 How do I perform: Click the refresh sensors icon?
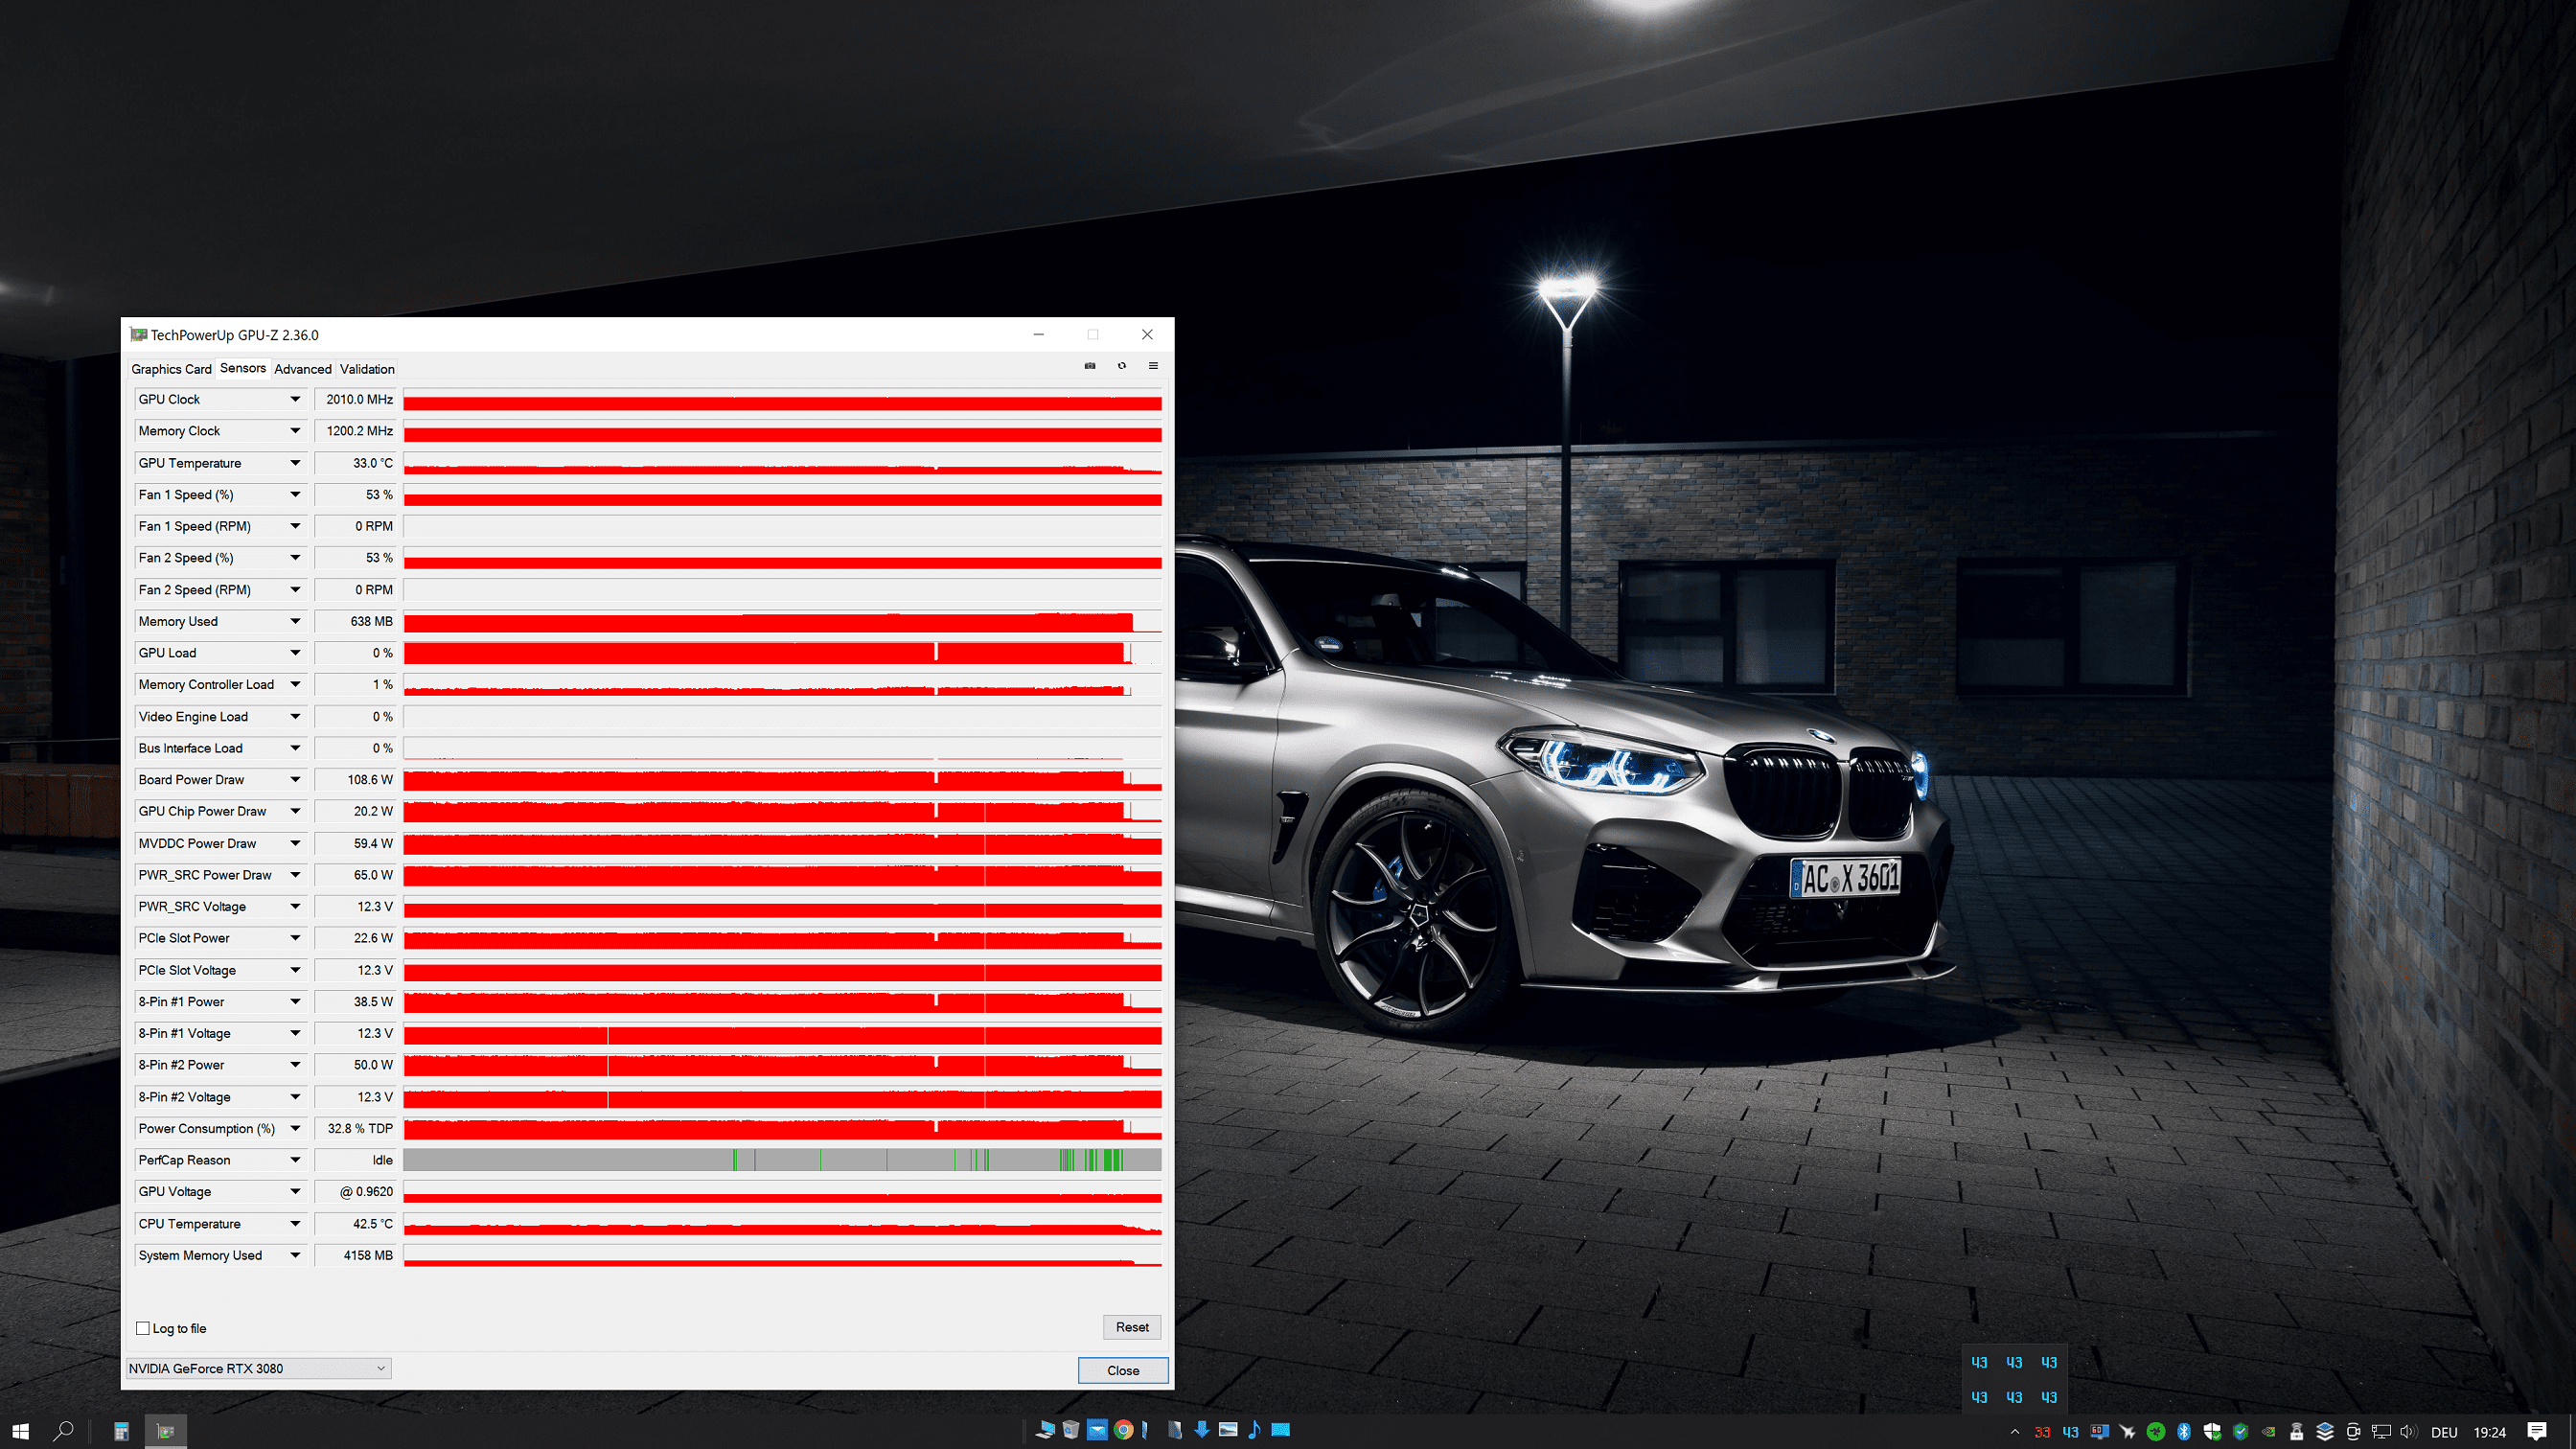(x=1122, y=366)
